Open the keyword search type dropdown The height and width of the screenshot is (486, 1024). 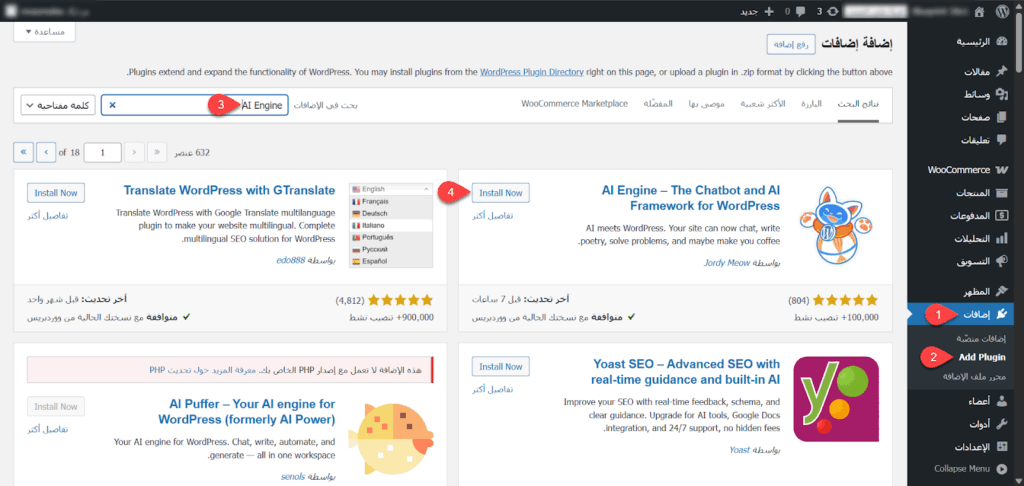coord(57,105)
